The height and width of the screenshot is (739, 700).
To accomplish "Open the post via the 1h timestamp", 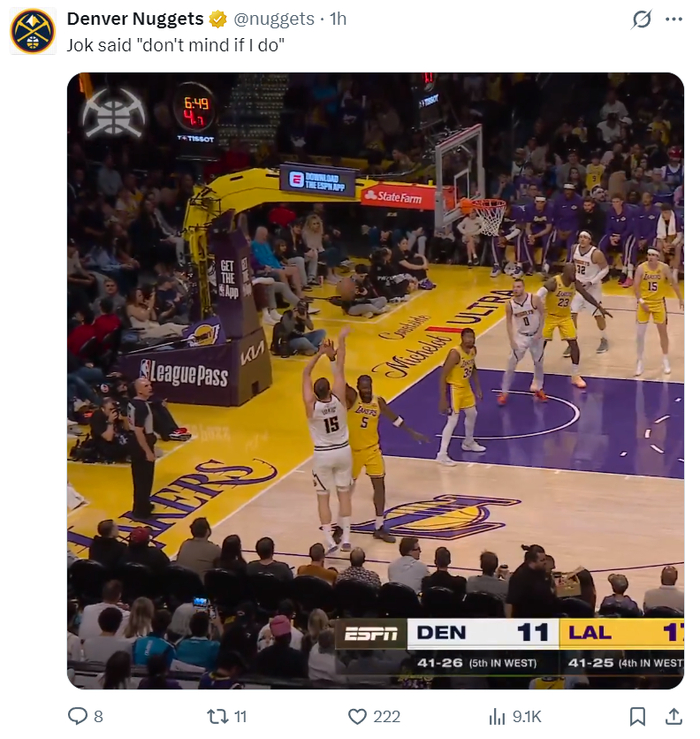I will click(x=338, y=19).
